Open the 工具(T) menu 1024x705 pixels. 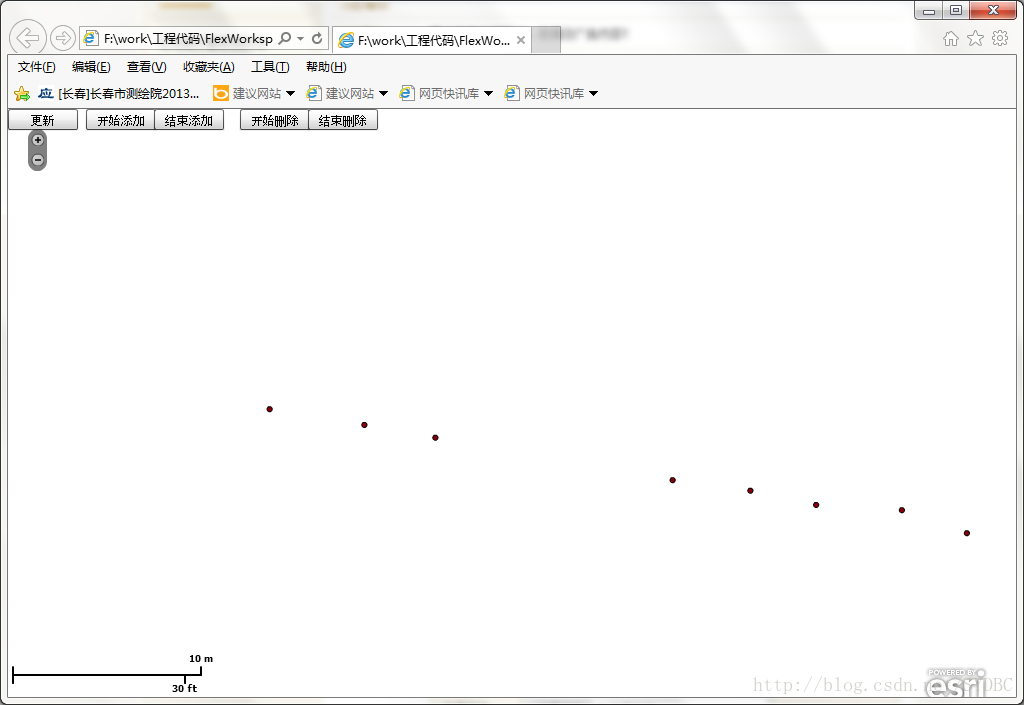pyautogui.click(x=270, y=67)
